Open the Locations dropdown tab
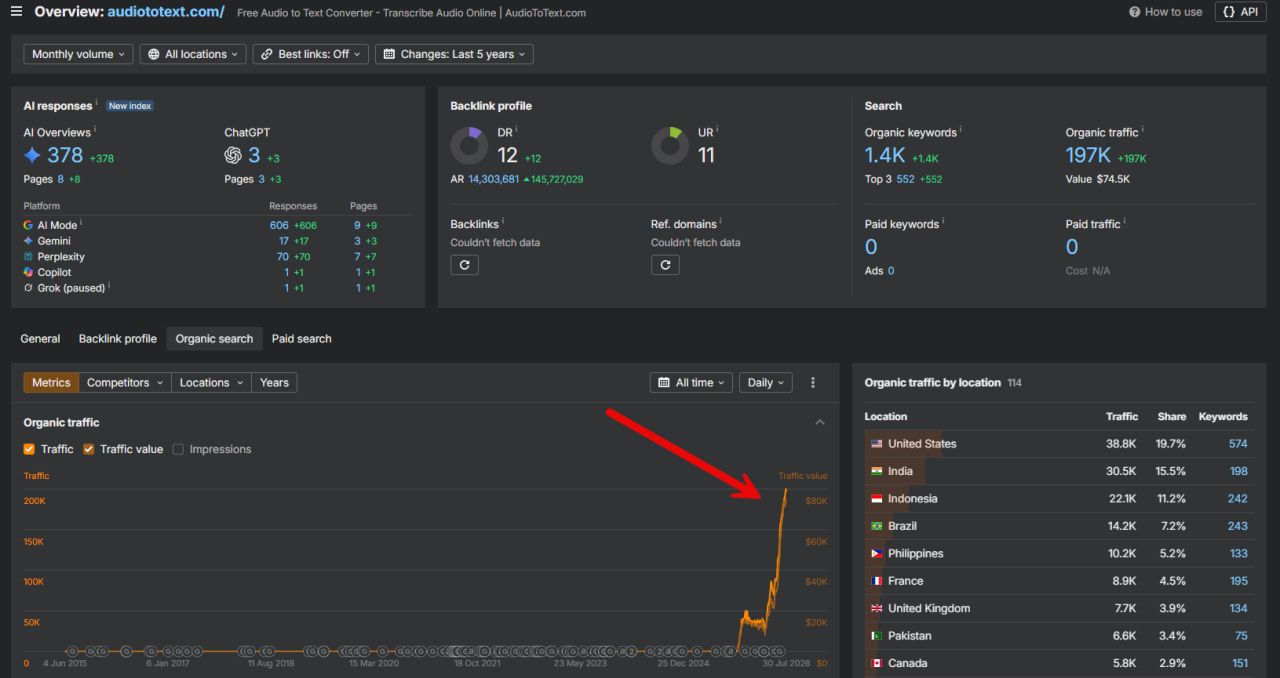 (x=211, y=383)
